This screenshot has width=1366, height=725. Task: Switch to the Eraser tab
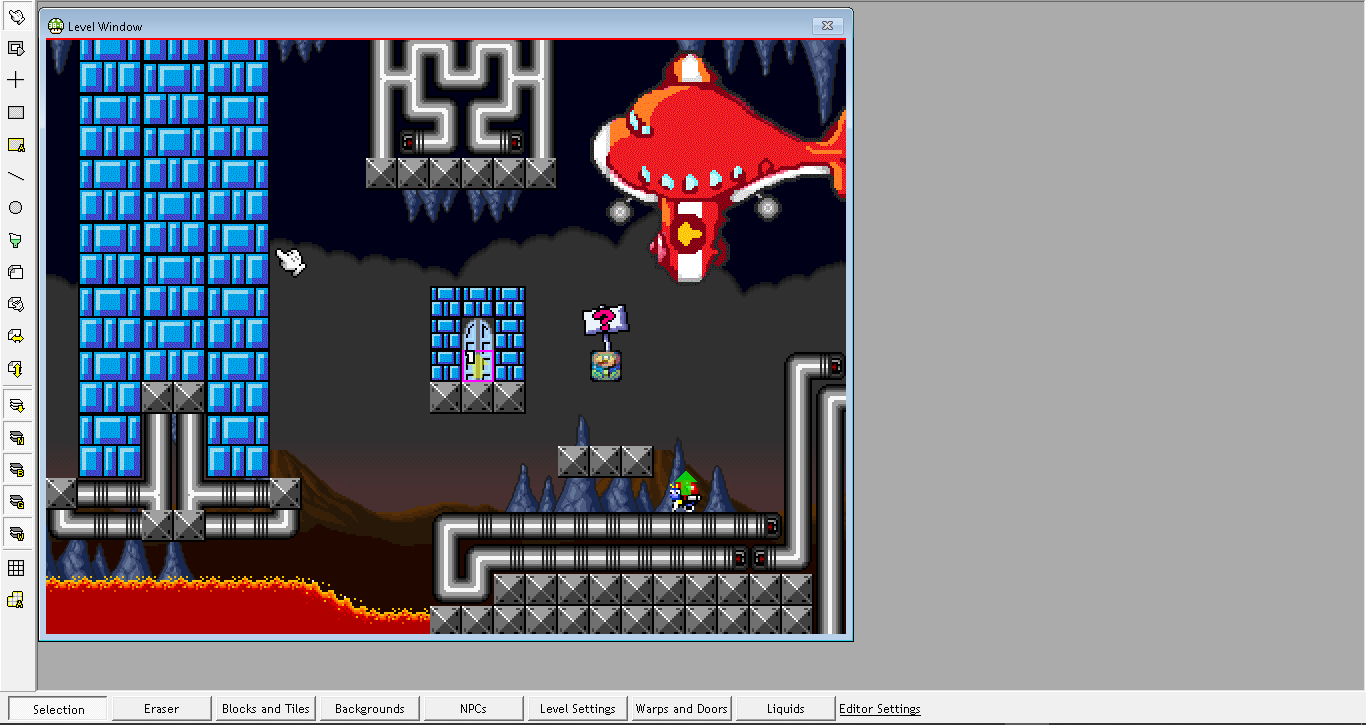click(x=161, y=709)
